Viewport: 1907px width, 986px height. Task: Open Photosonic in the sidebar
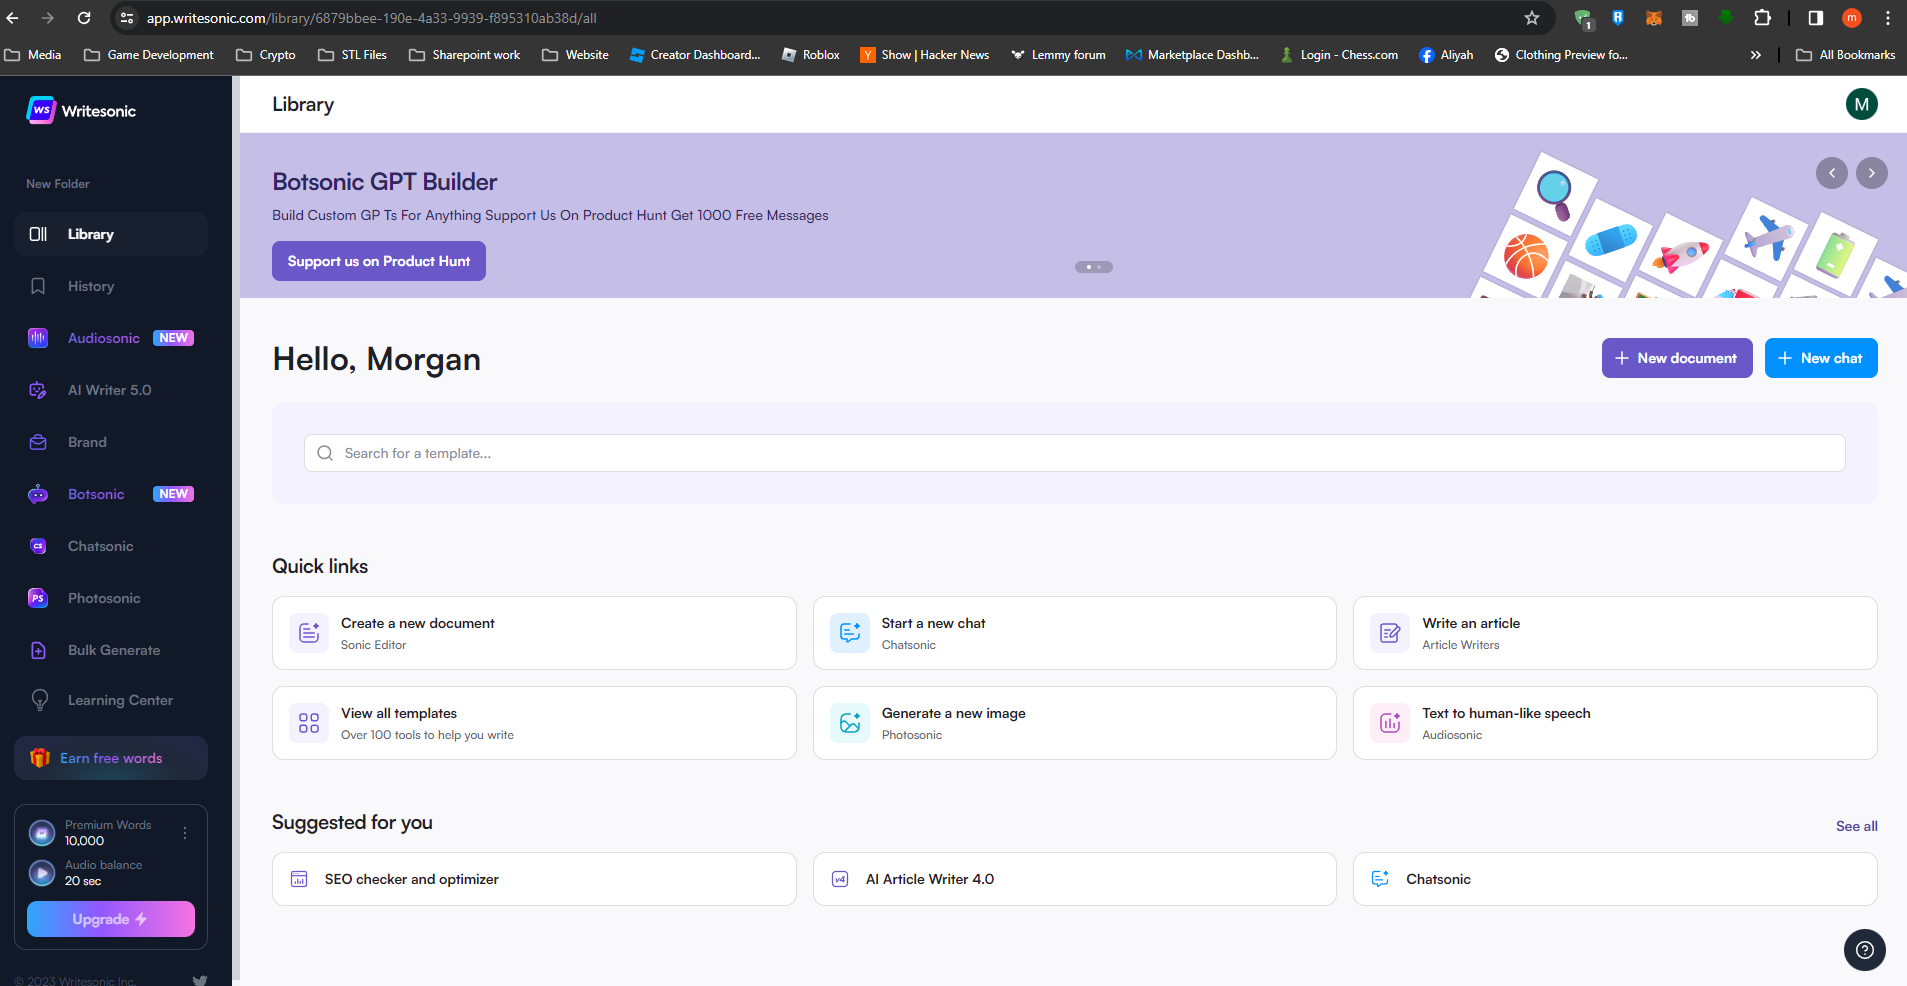pos(104,598)
